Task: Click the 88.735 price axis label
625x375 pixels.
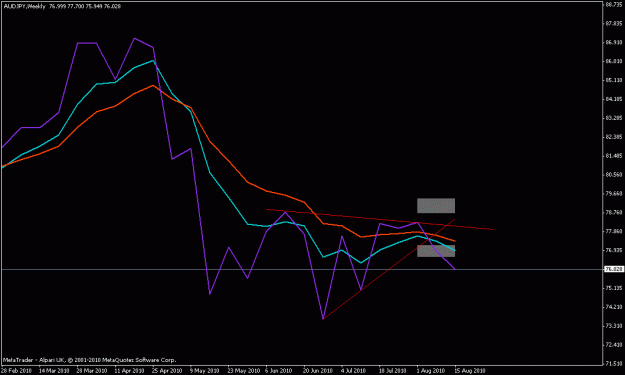Action: point(614,5)
